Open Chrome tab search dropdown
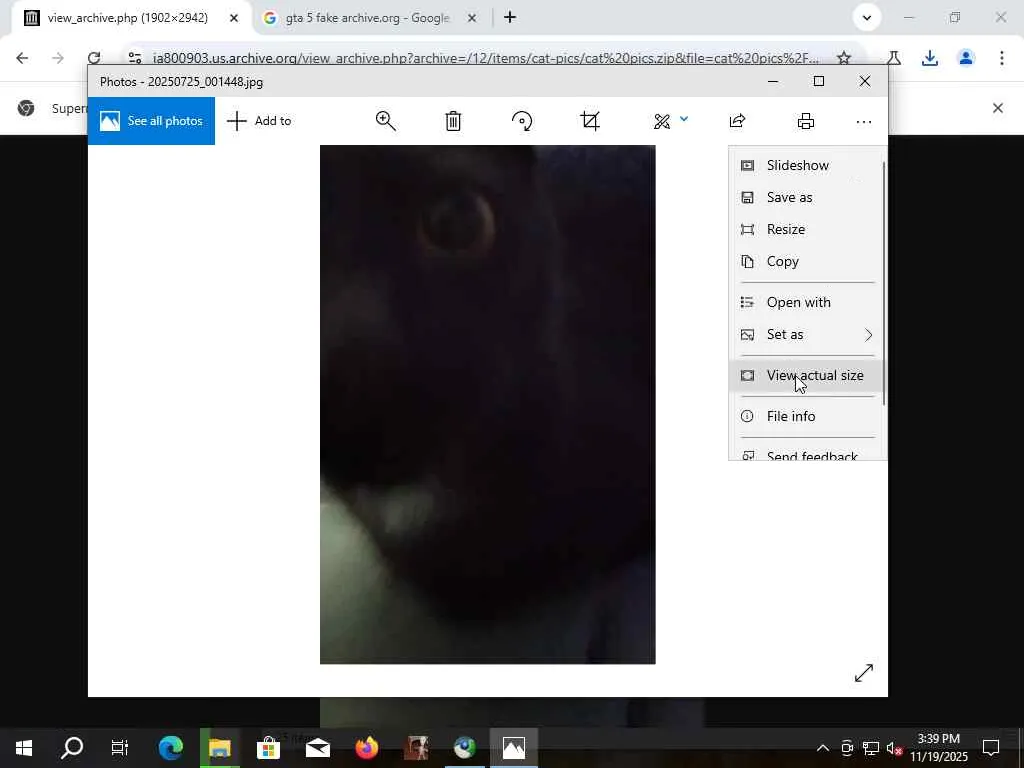 coord(867,18)
